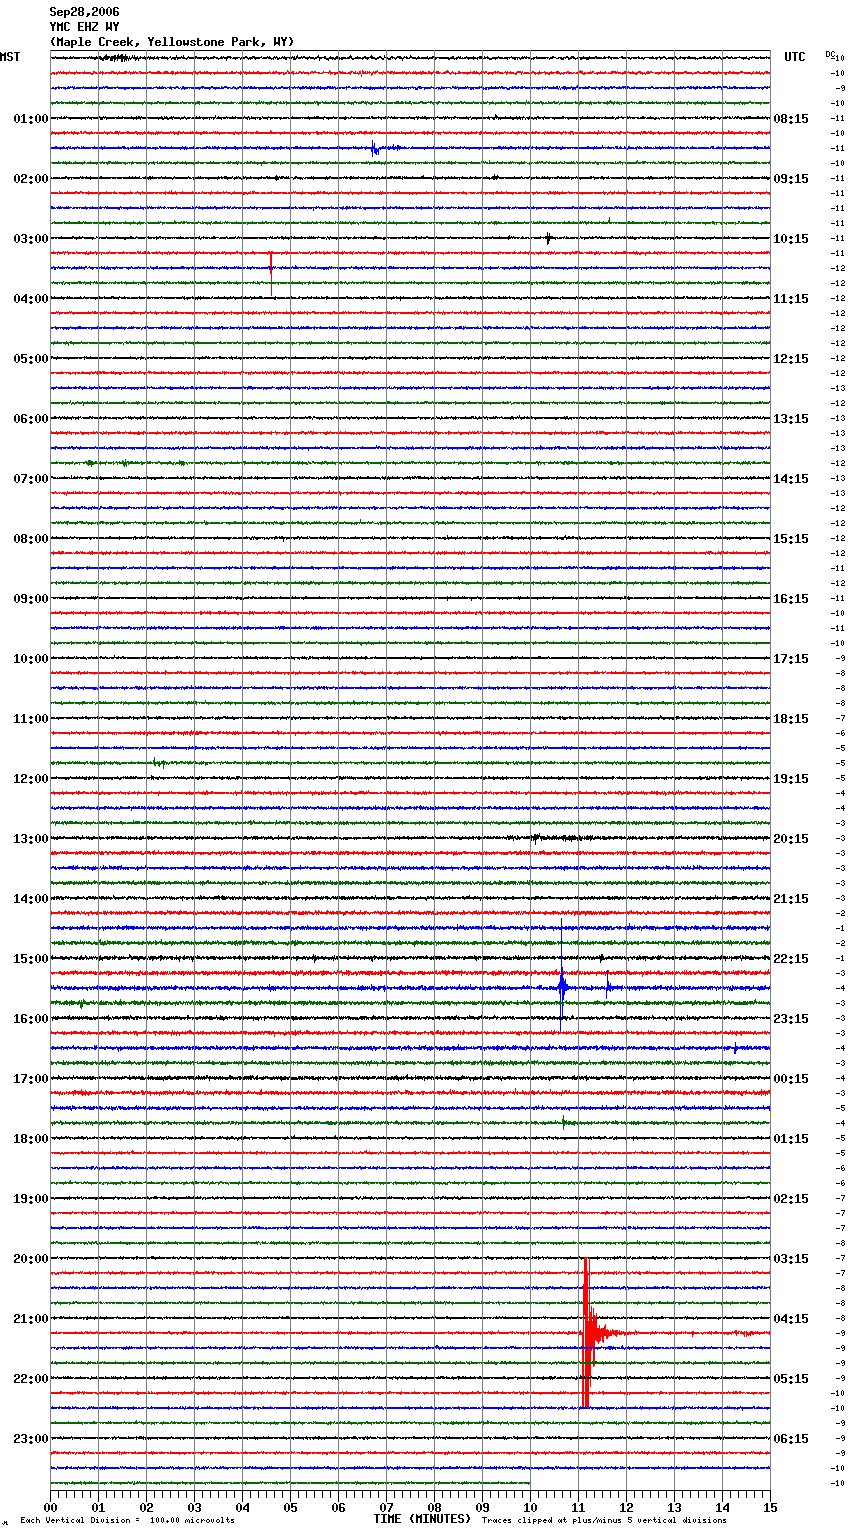Click the 05 minute axis tick label

coord(290,1507)
